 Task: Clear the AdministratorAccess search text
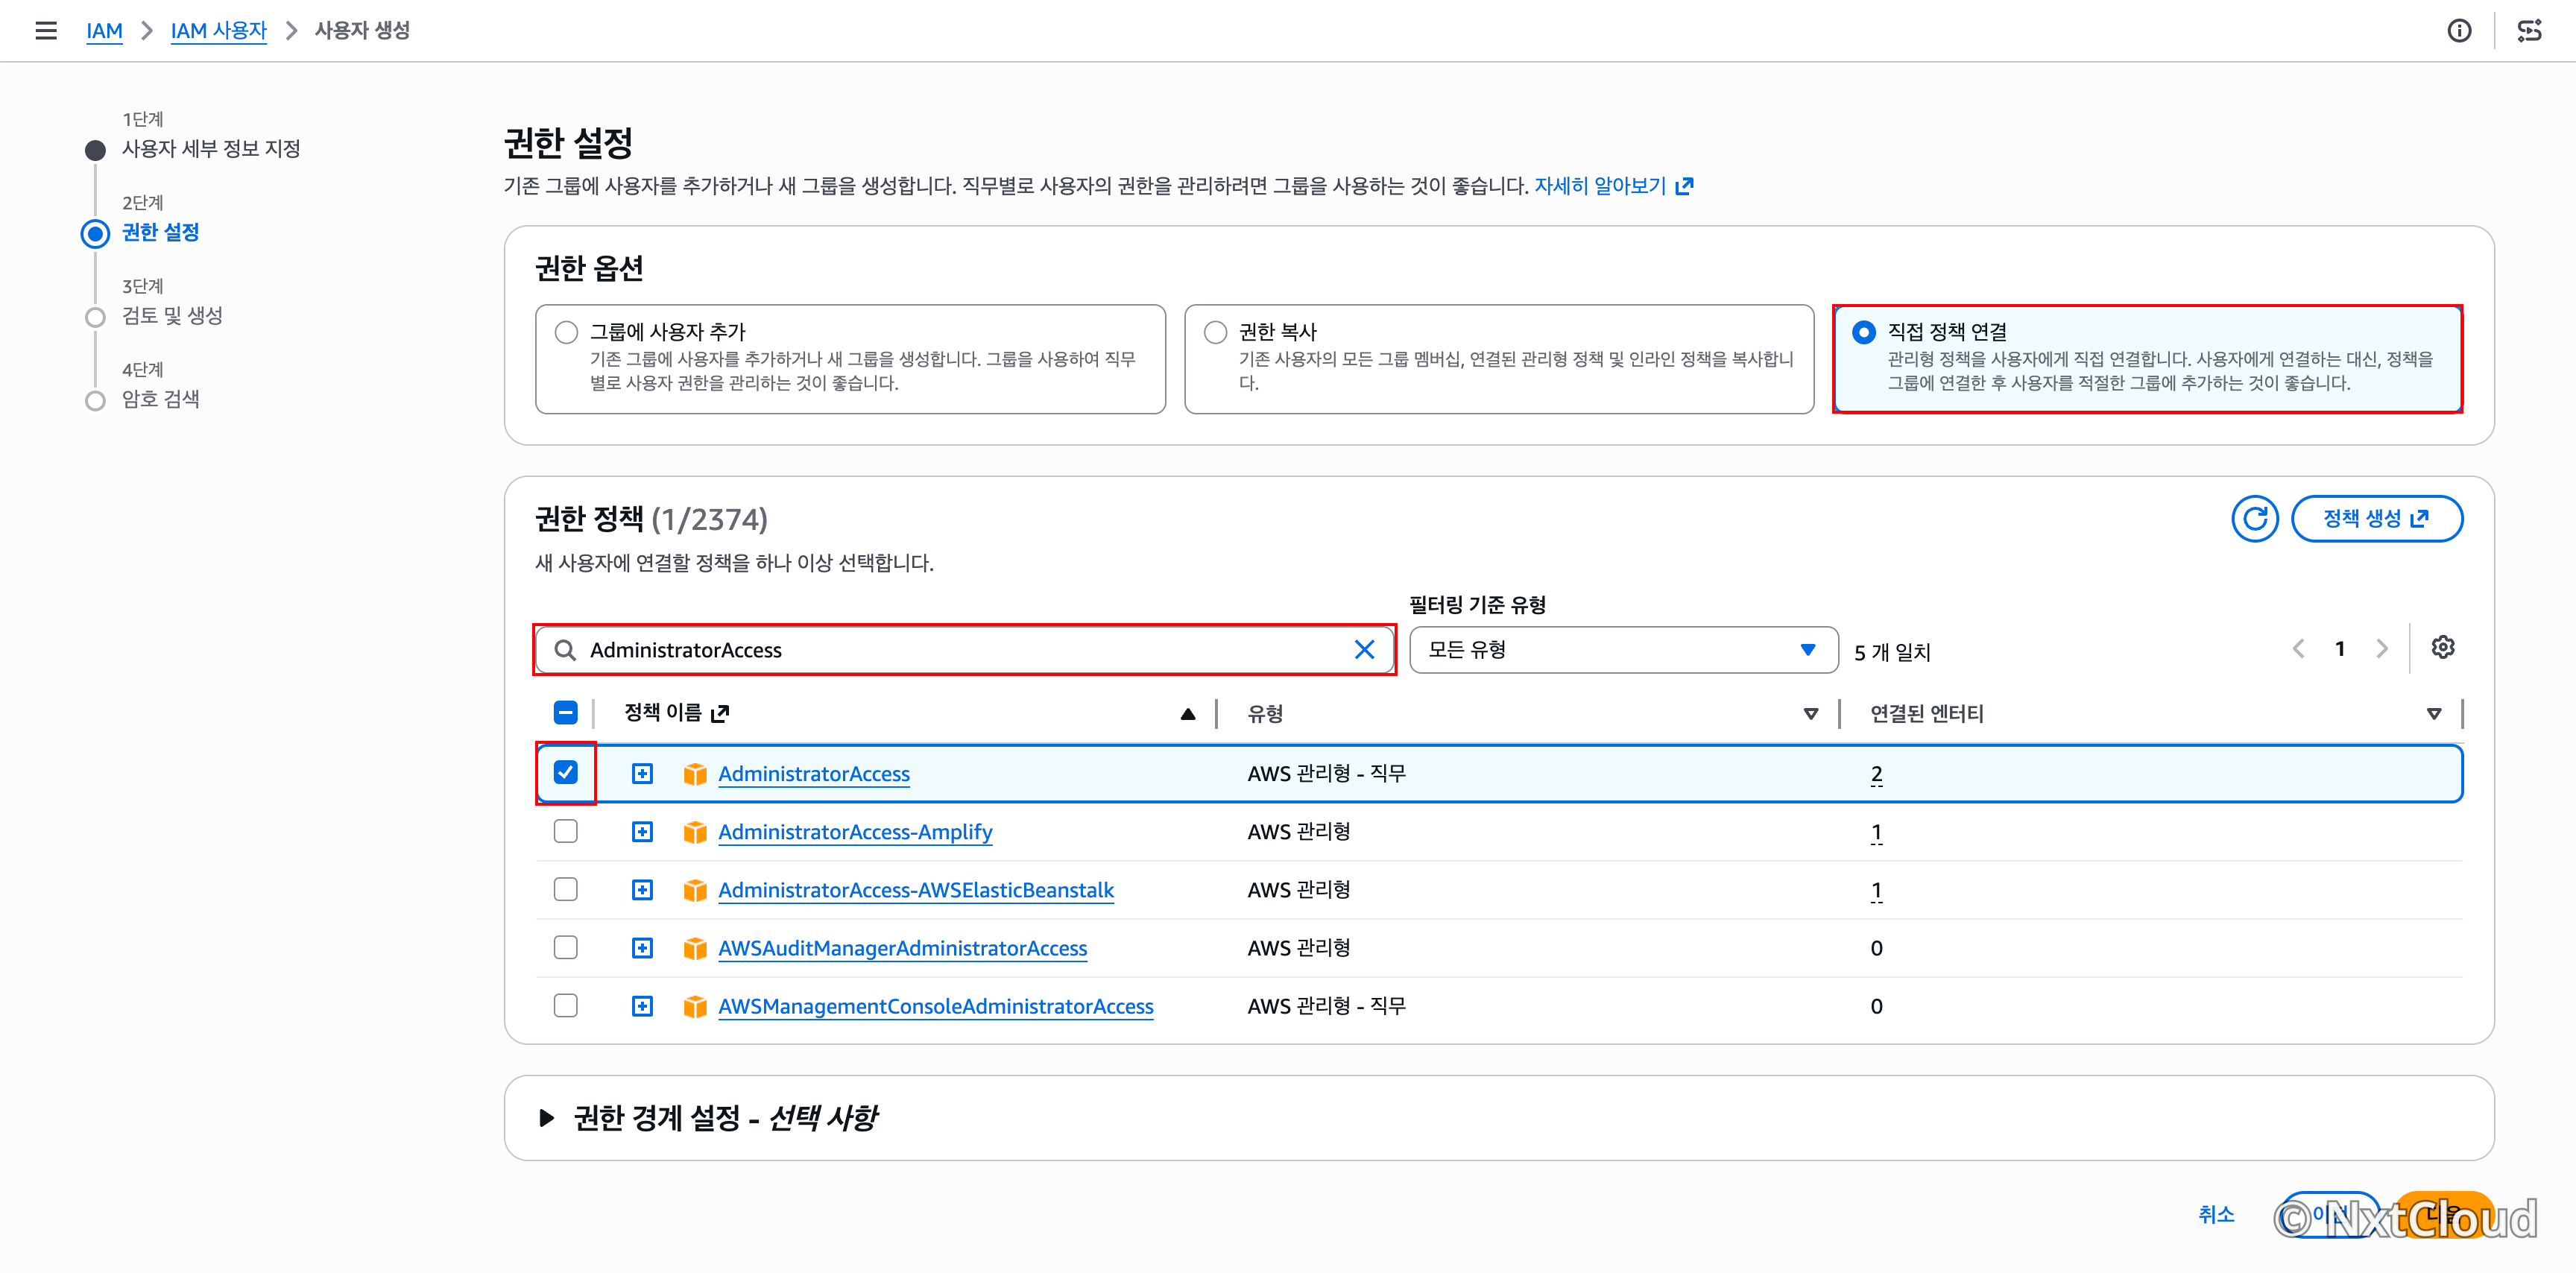tap(1364, 650)
